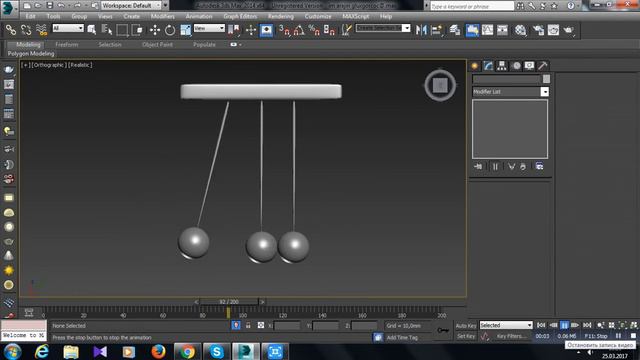
Task: Click the time slider at frame 92 / 200
Action: 229,302
